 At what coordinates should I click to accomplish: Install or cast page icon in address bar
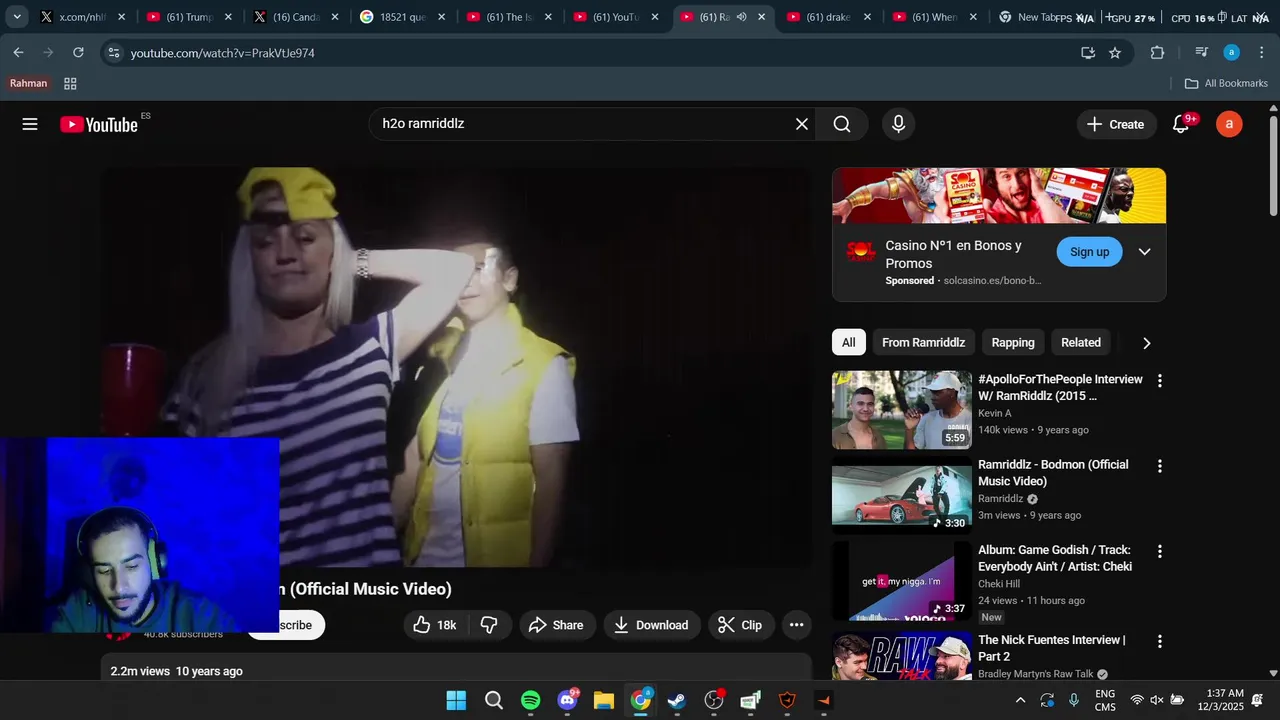click(1088, 53)
